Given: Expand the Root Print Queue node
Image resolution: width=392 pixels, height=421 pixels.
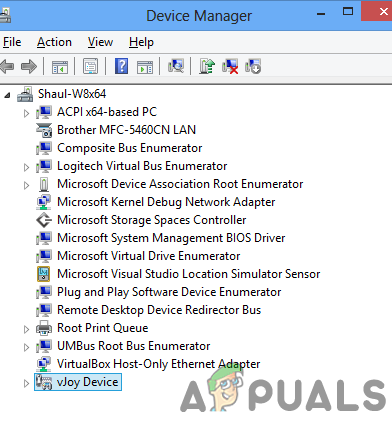Looking at the screenshot, I should (26, 329).
